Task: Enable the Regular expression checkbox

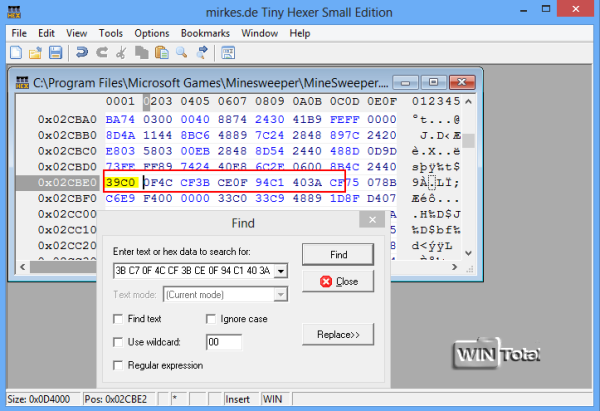Action: pos(118,365)
